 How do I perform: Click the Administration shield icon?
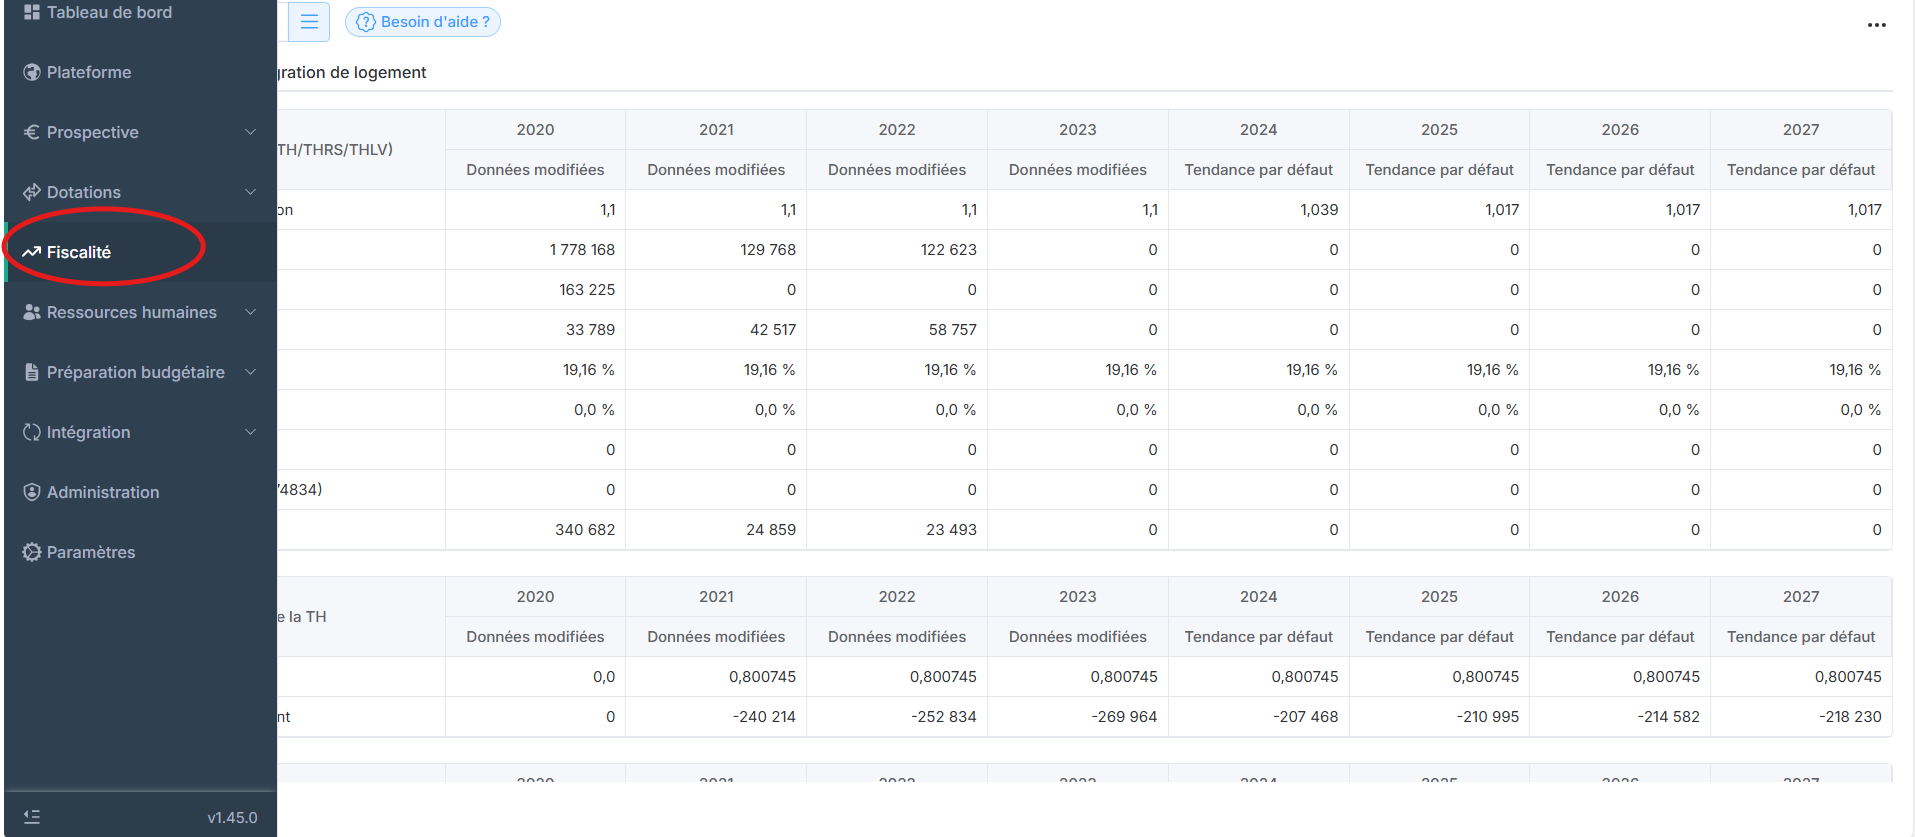[31, 492]
